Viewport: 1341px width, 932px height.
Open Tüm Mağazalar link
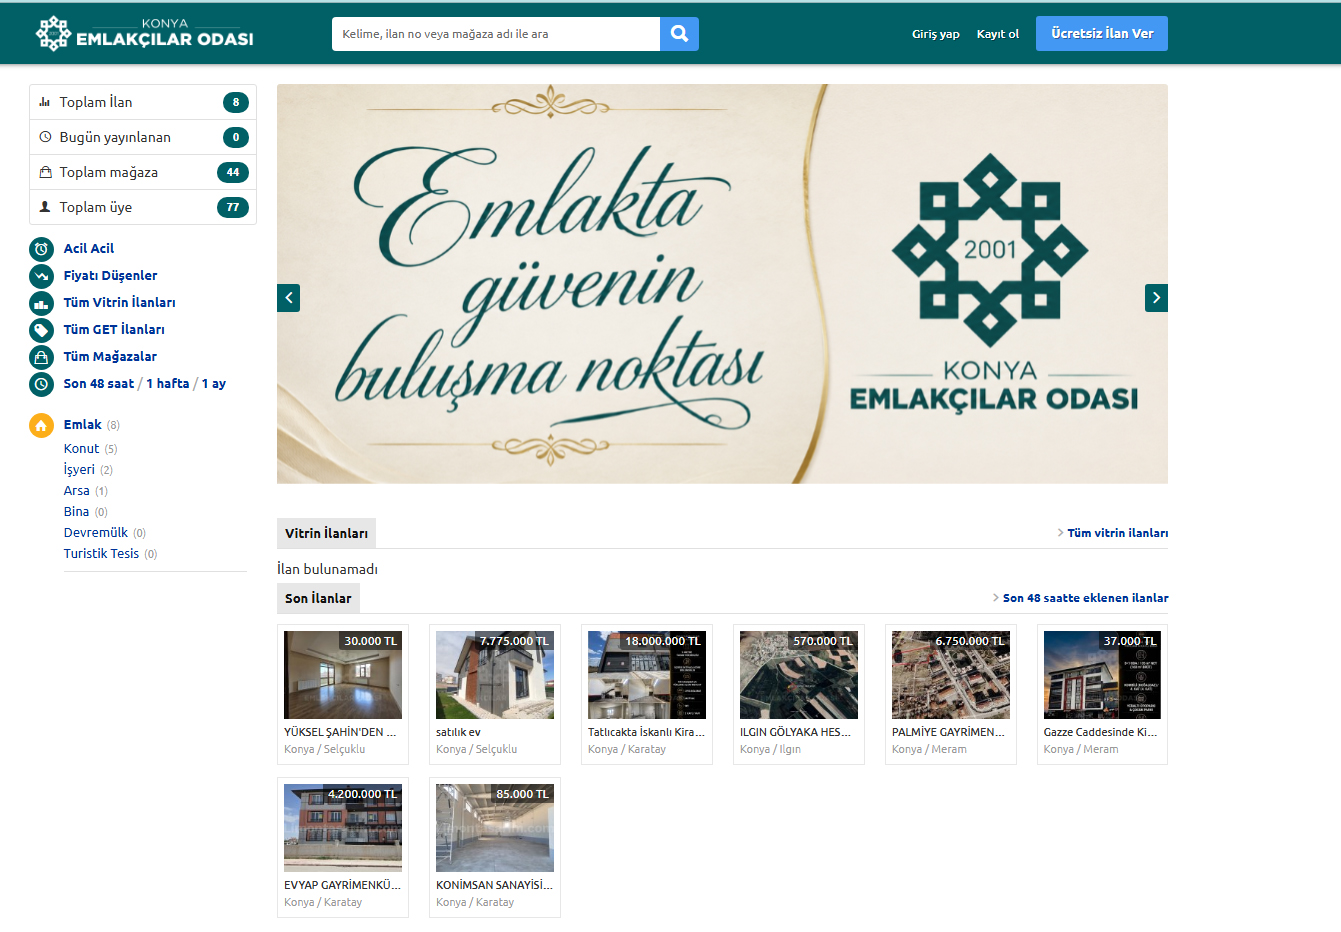coord(110,357)
